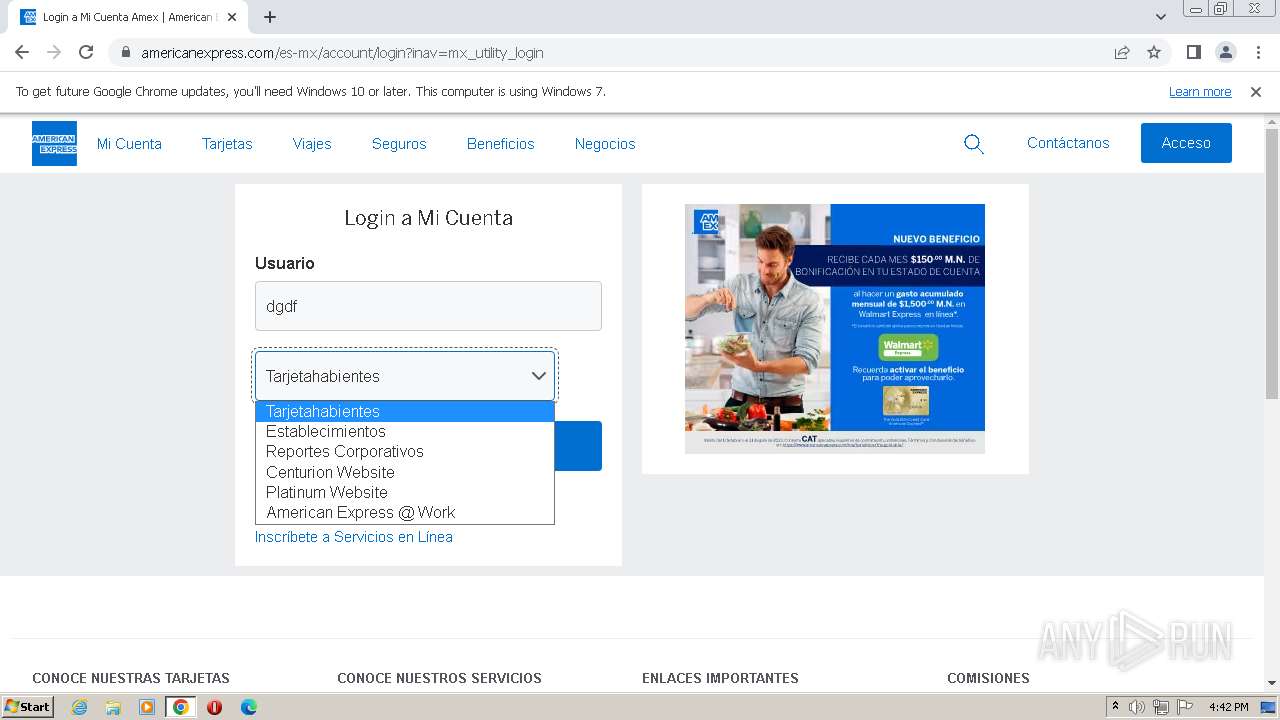The height and width of the screenshot is (720, 1280).
Task: Open the Opera taskbar icon
Action: [214, 707]
